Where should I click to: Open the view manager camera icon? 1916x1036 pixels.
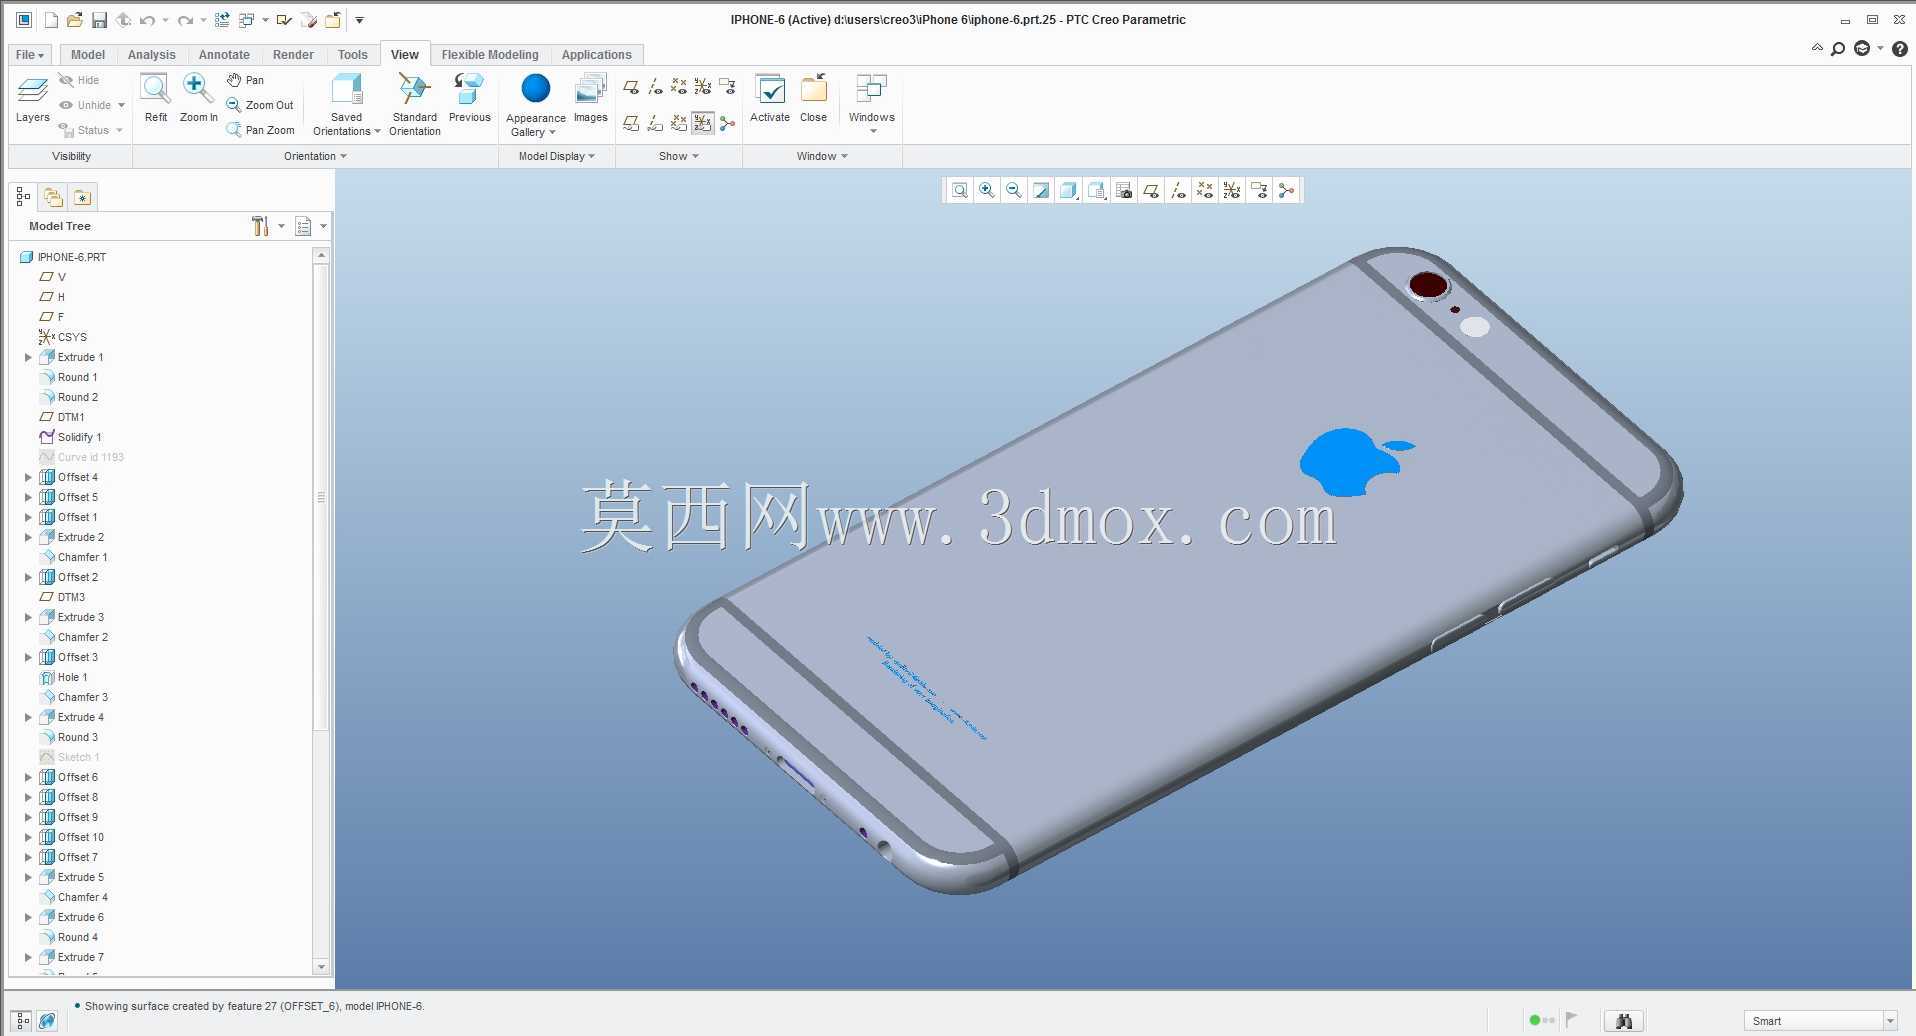pyautogui.click(x=1124, y=190)
